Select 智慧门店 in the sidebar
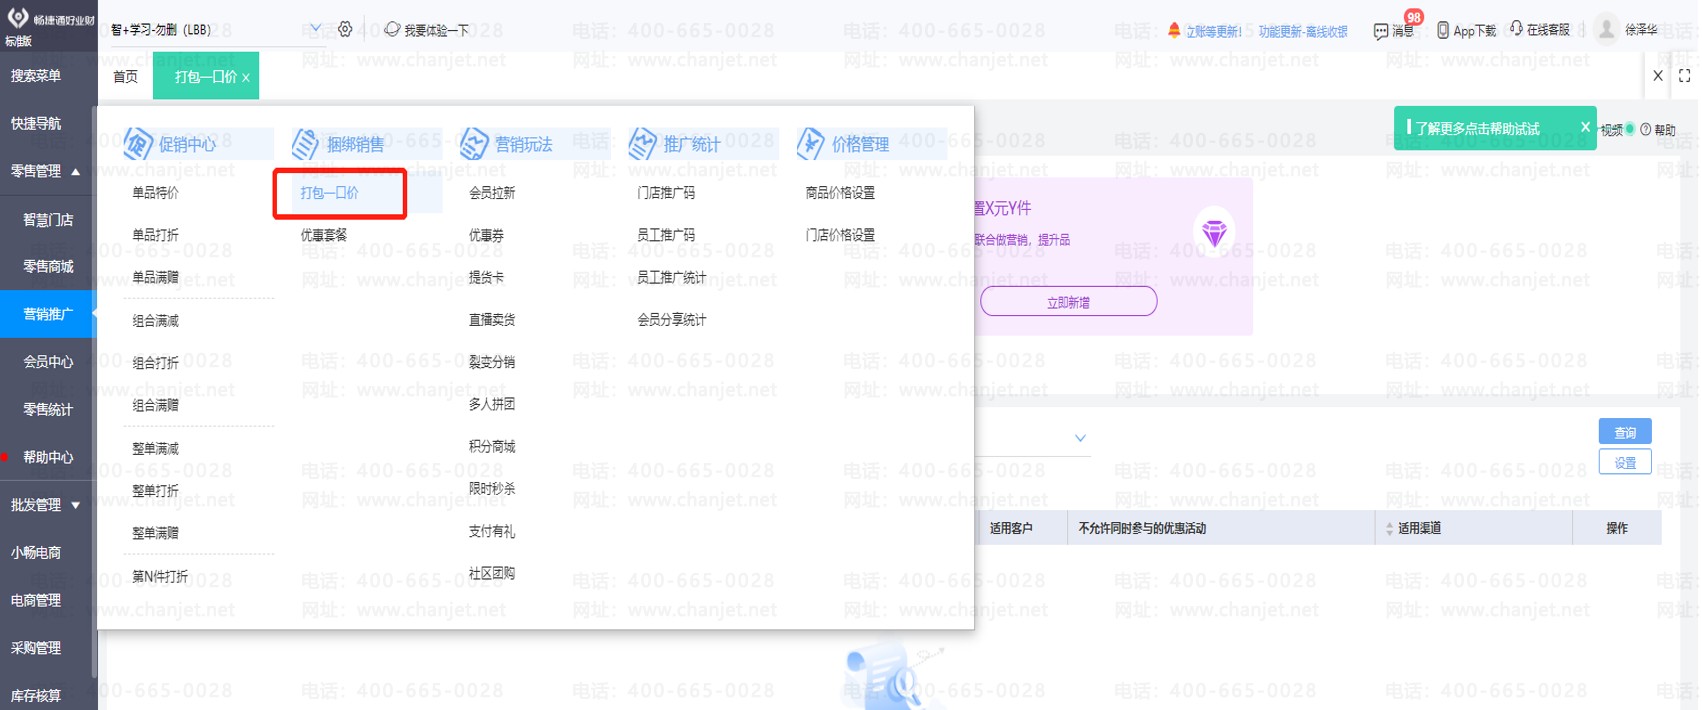The height and width of the screenshot is (710, 1702). (x=48, y=219)
